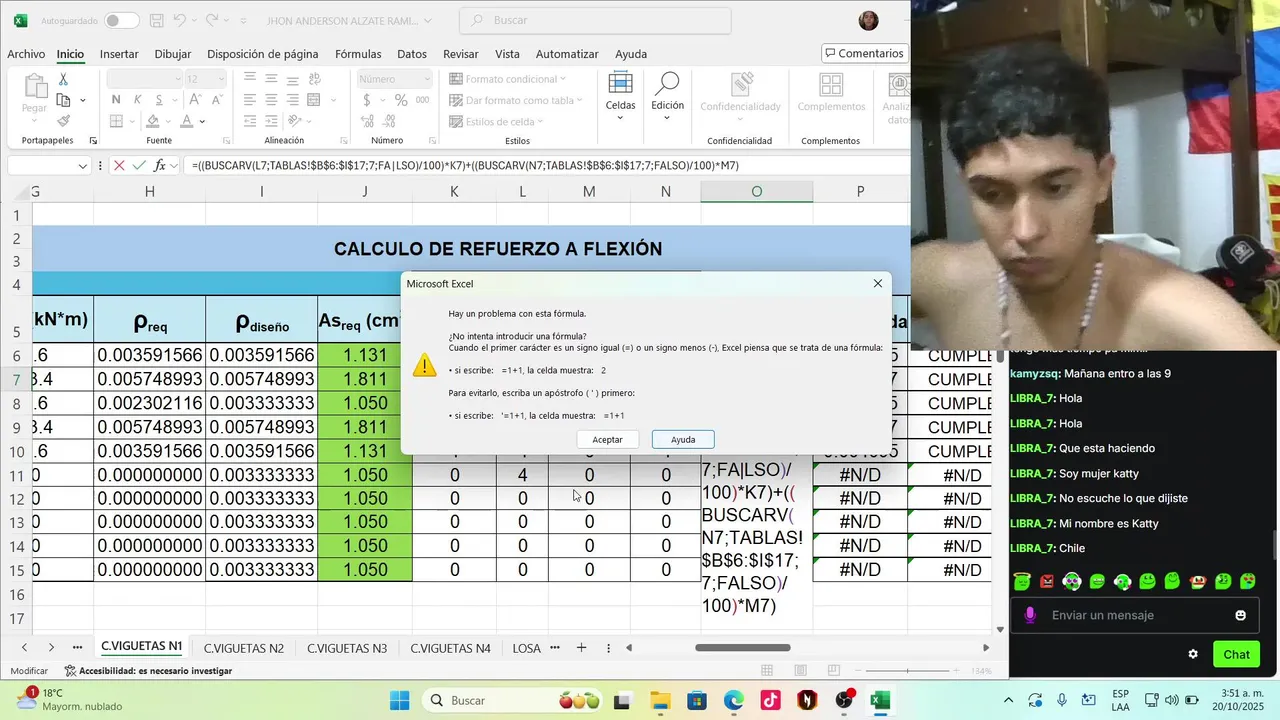Click the currency $ format icon

(x=367, y=100)
